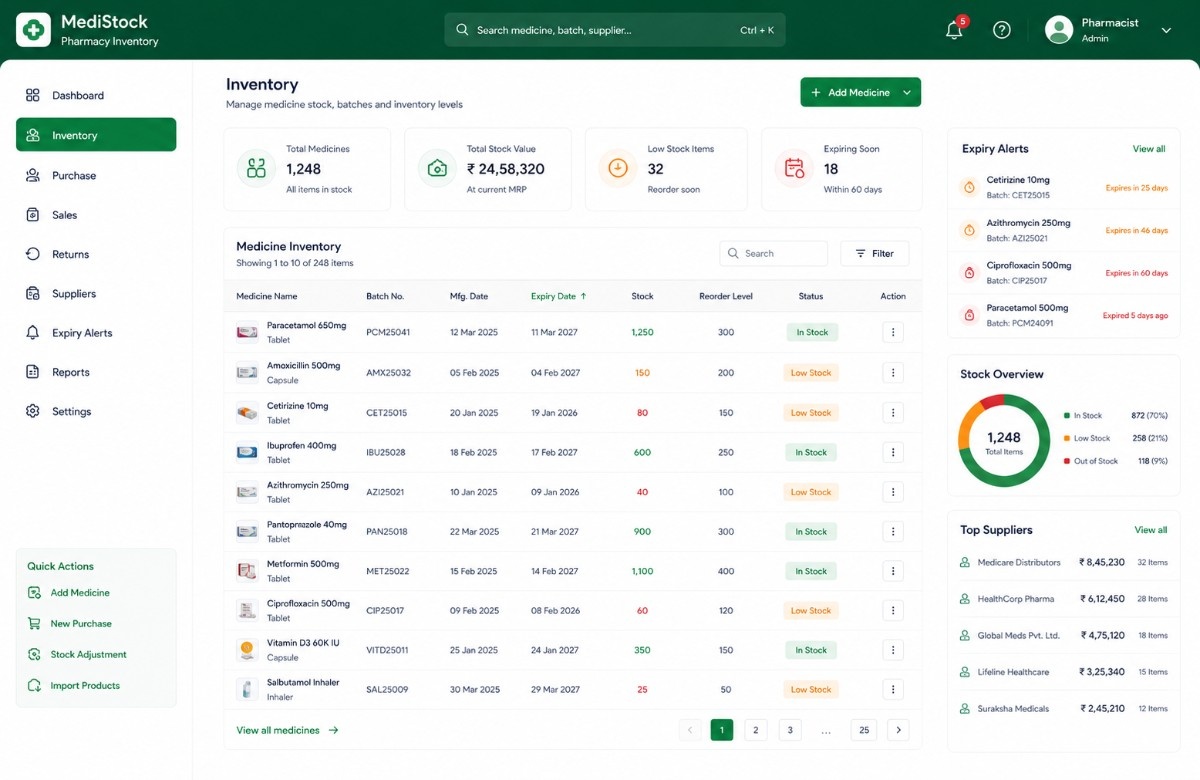Go to next page arrow
This screenshot has height=780, width=1200.
899,730
